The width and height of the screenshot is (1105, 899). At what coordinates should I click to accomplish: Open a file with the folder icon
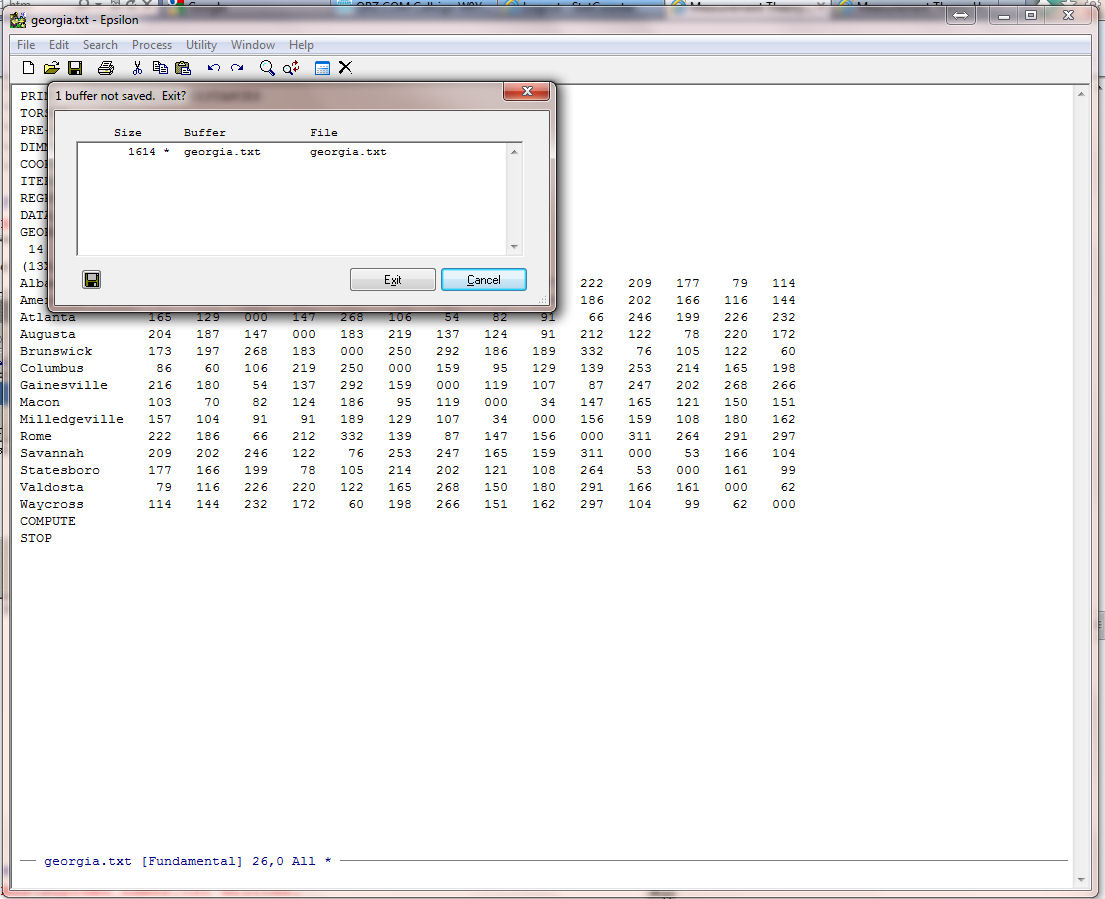51,68
